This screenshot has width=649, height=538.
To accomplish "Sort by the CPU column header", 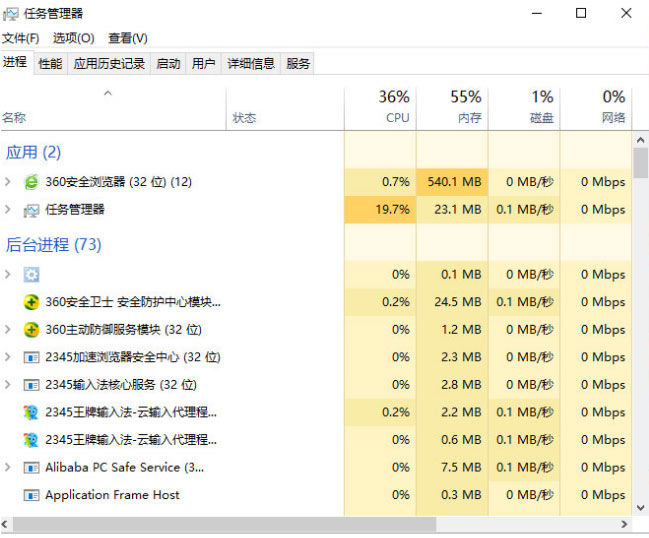I will (x=380, y=108).
